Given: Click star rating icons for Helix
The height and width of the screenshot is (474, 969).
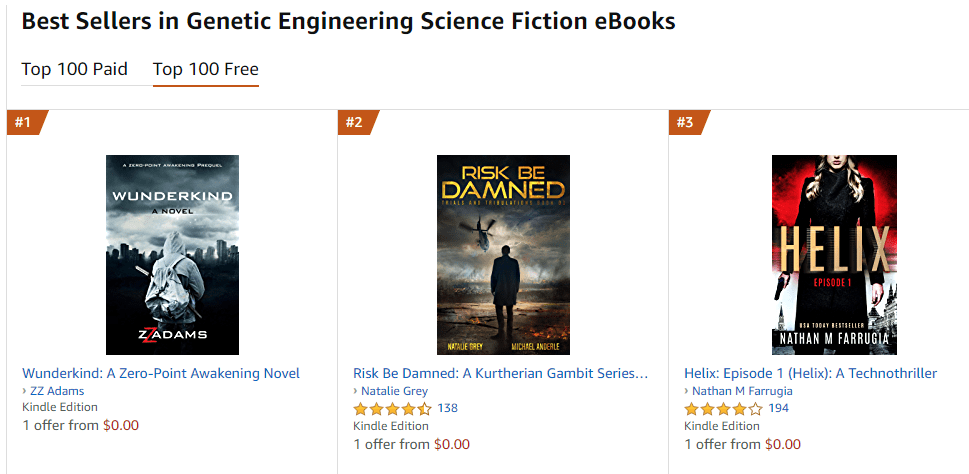Looking at the screenshot, I should click(723, 409).
